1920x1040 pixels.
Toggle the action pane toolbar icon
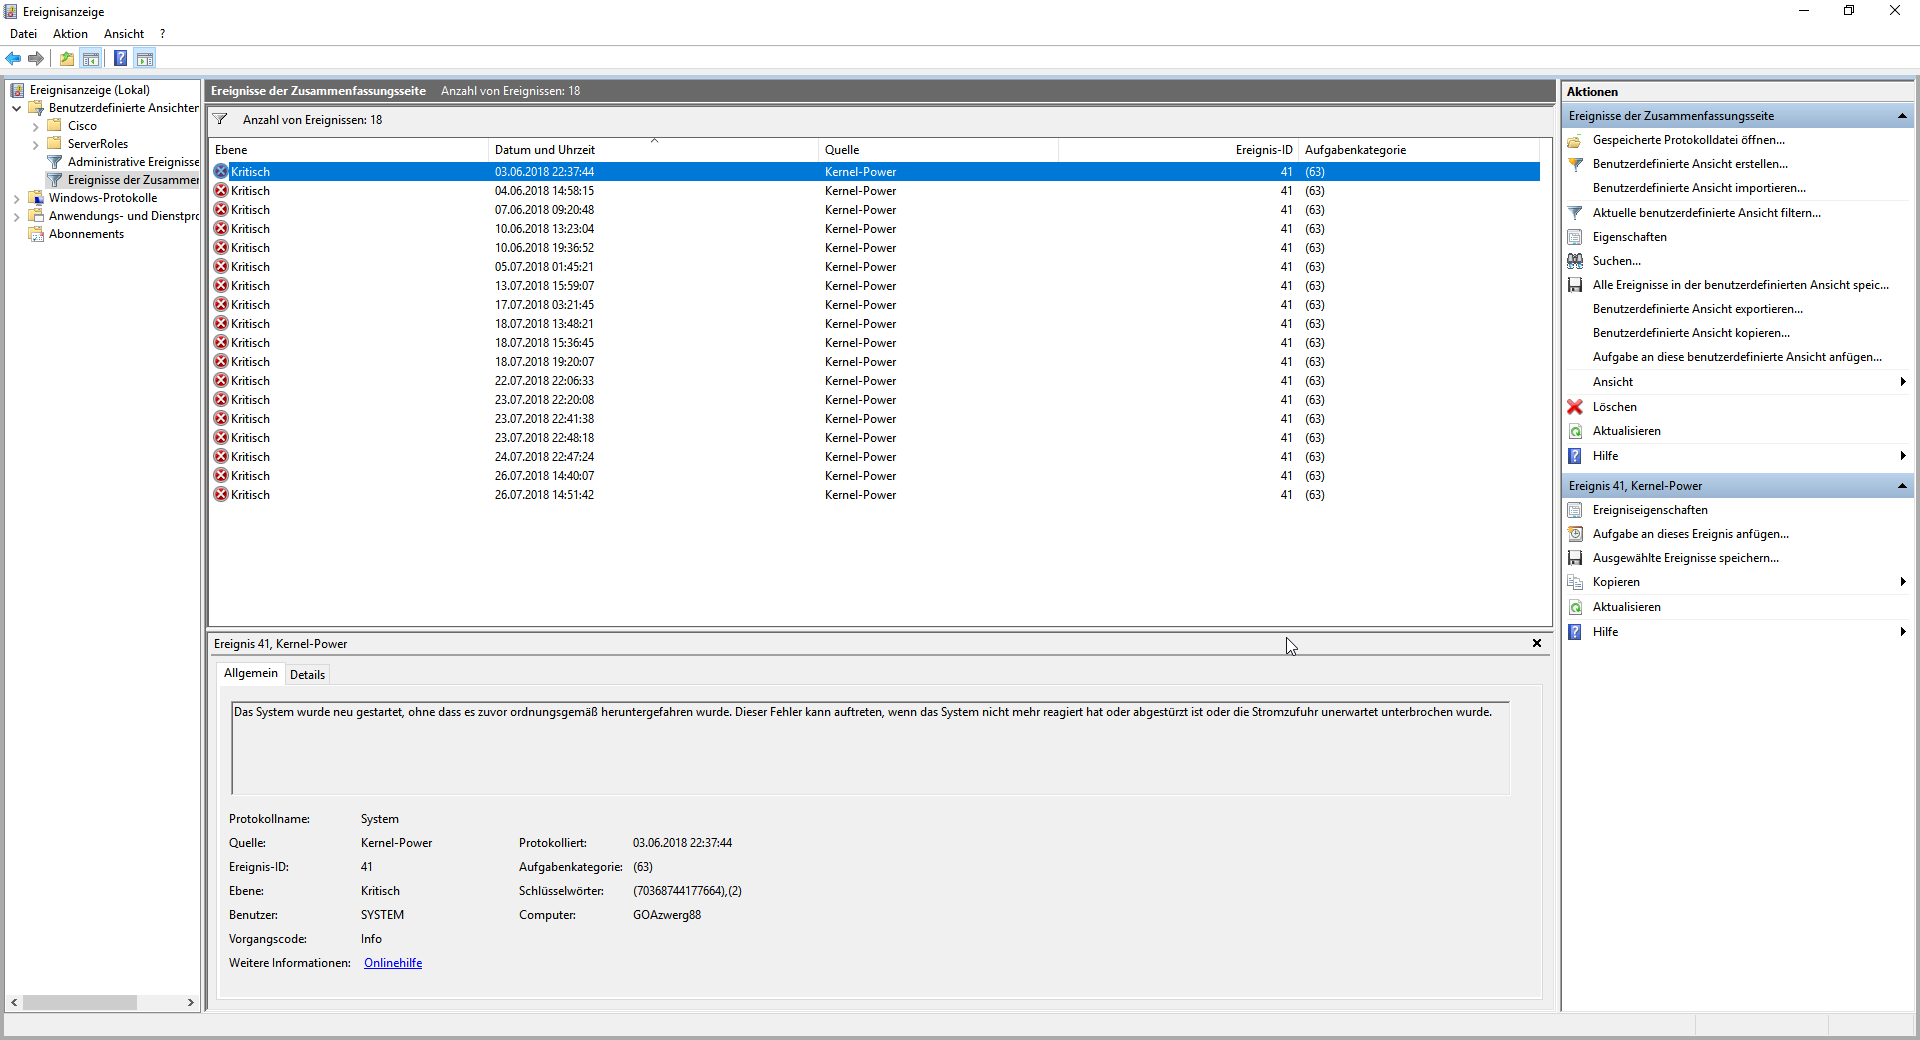click(145, 59)
